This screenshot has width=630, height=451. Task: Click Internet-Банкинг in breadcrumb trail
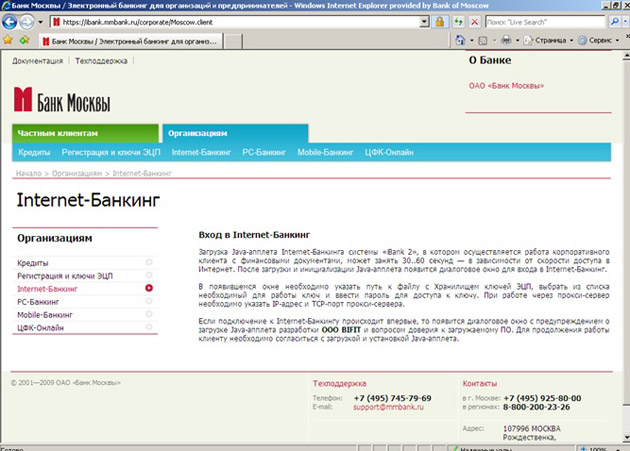tap(142, 173)
